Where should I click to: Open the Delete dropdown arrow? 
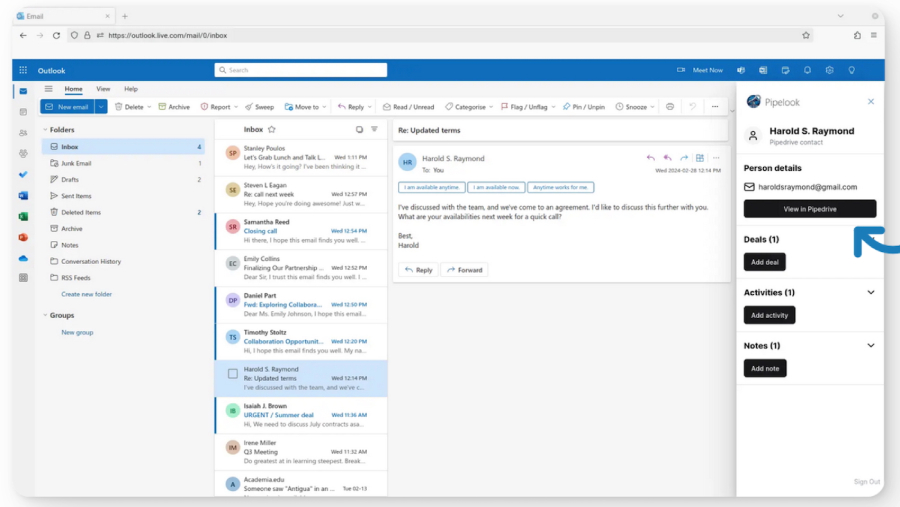tap(149, 107)
